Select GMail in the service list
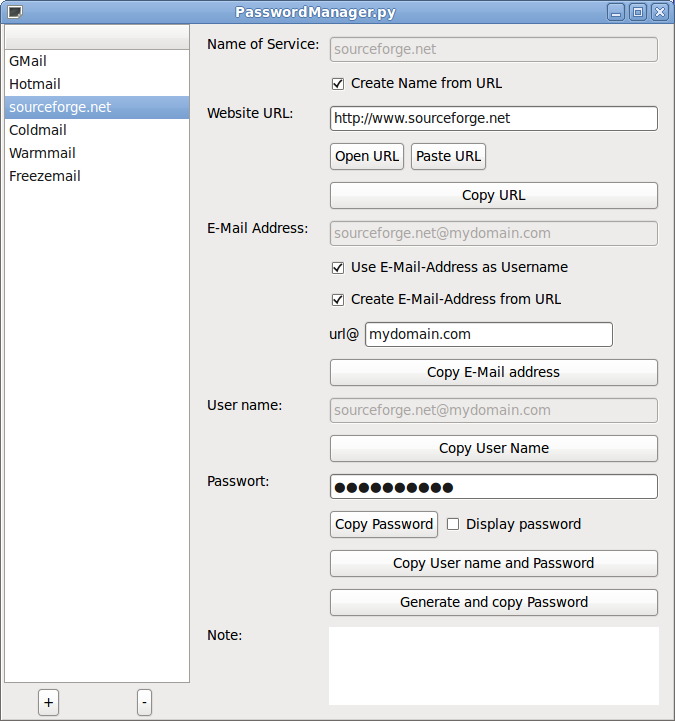This screenshot has width=675, height=721. click(x=97, y=61)
